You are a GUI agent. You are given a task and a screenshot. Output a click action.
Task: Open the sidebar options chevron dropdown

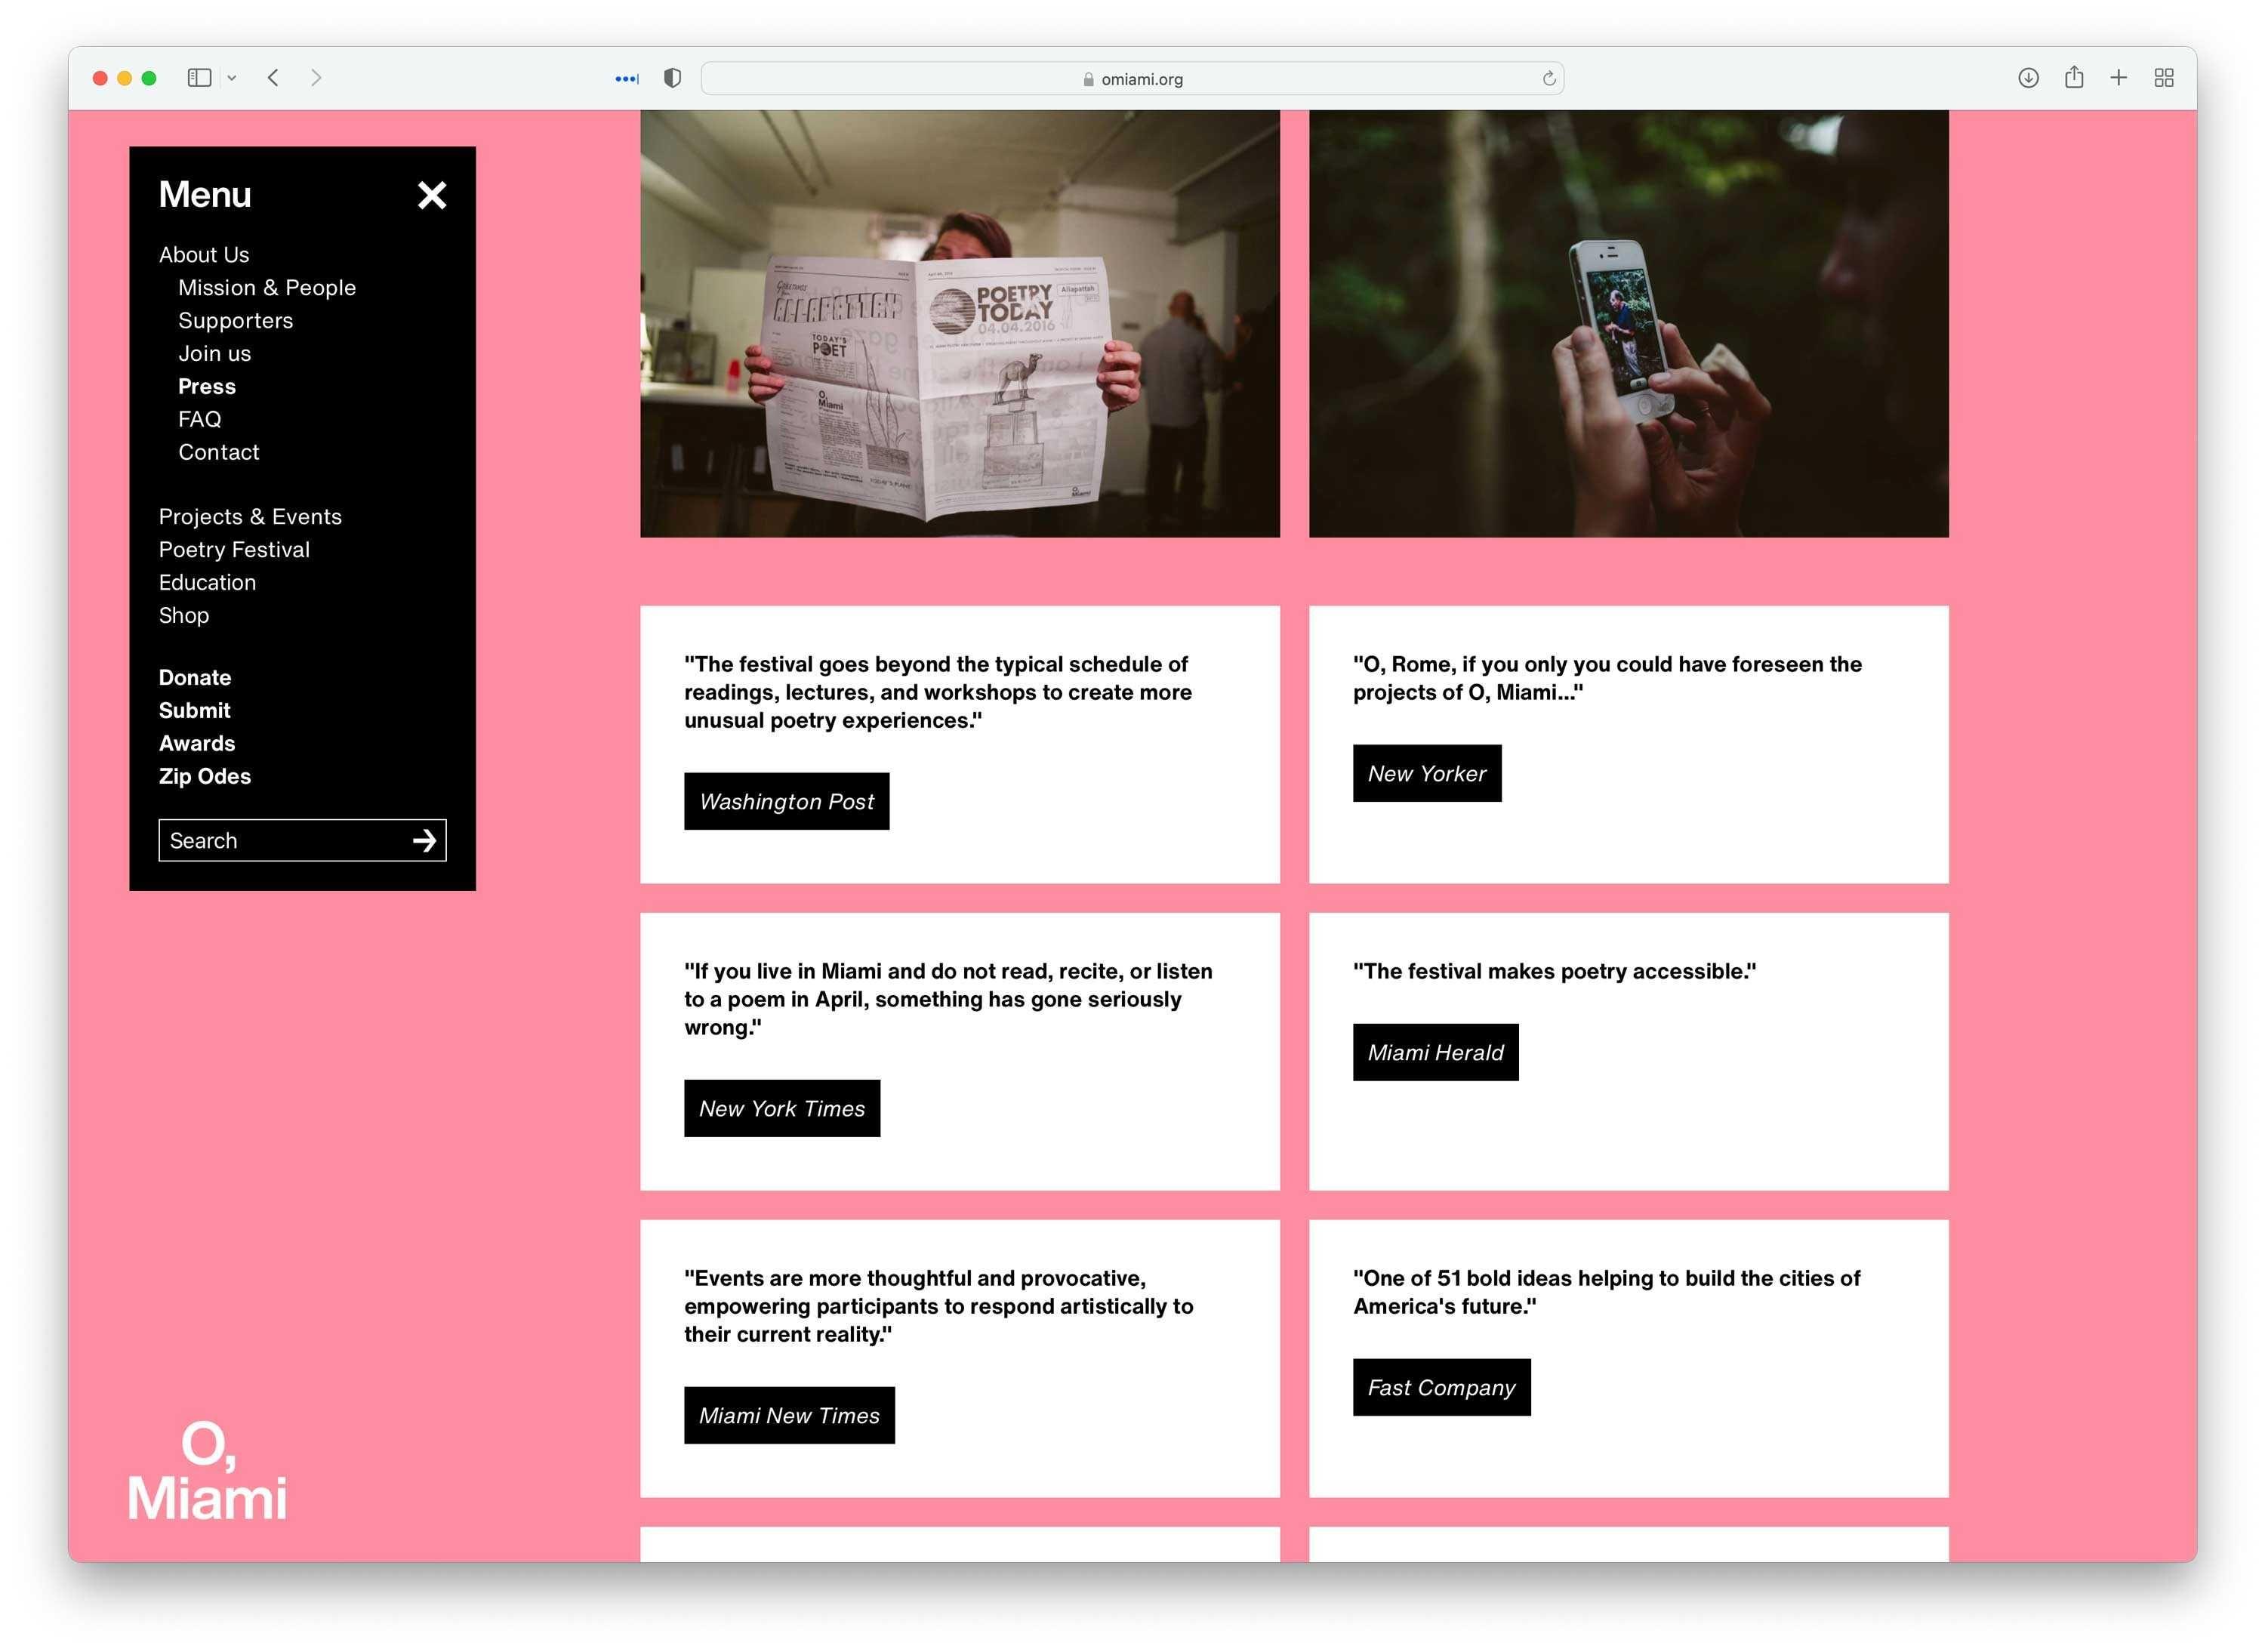pyautogui.click(x=232, y=78)
